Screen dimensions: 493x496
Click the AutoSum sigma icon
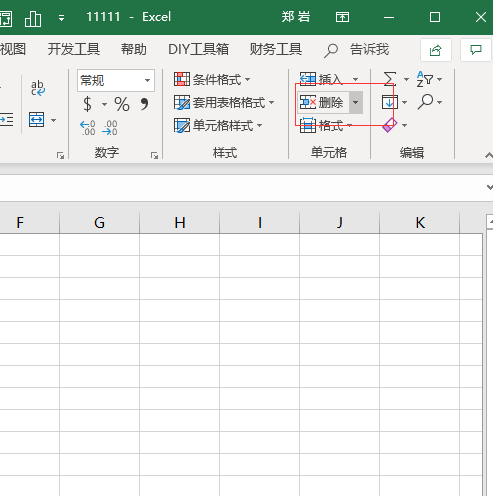[390, 79]
